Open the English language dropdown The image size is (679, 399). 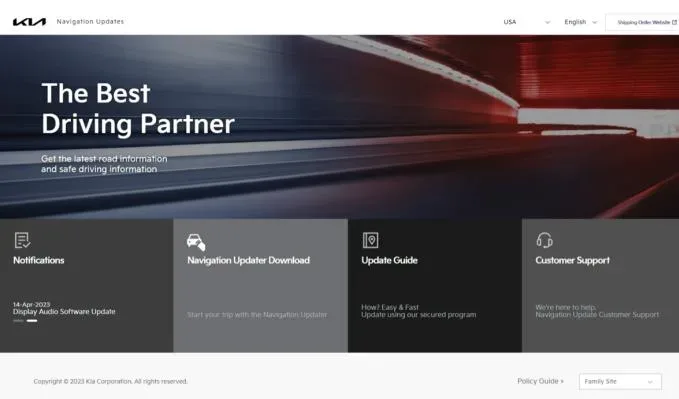580,22
